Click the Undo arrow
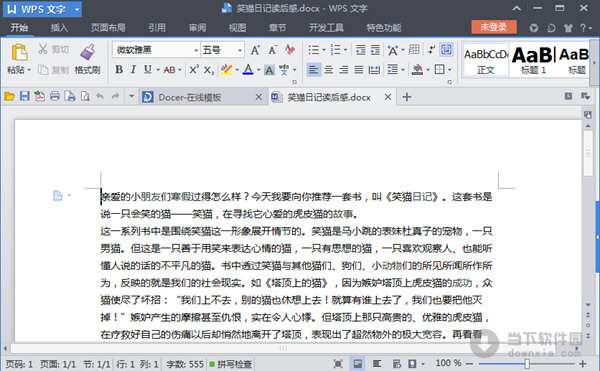Viewport: 600px width, 371px height. point(100,96)
